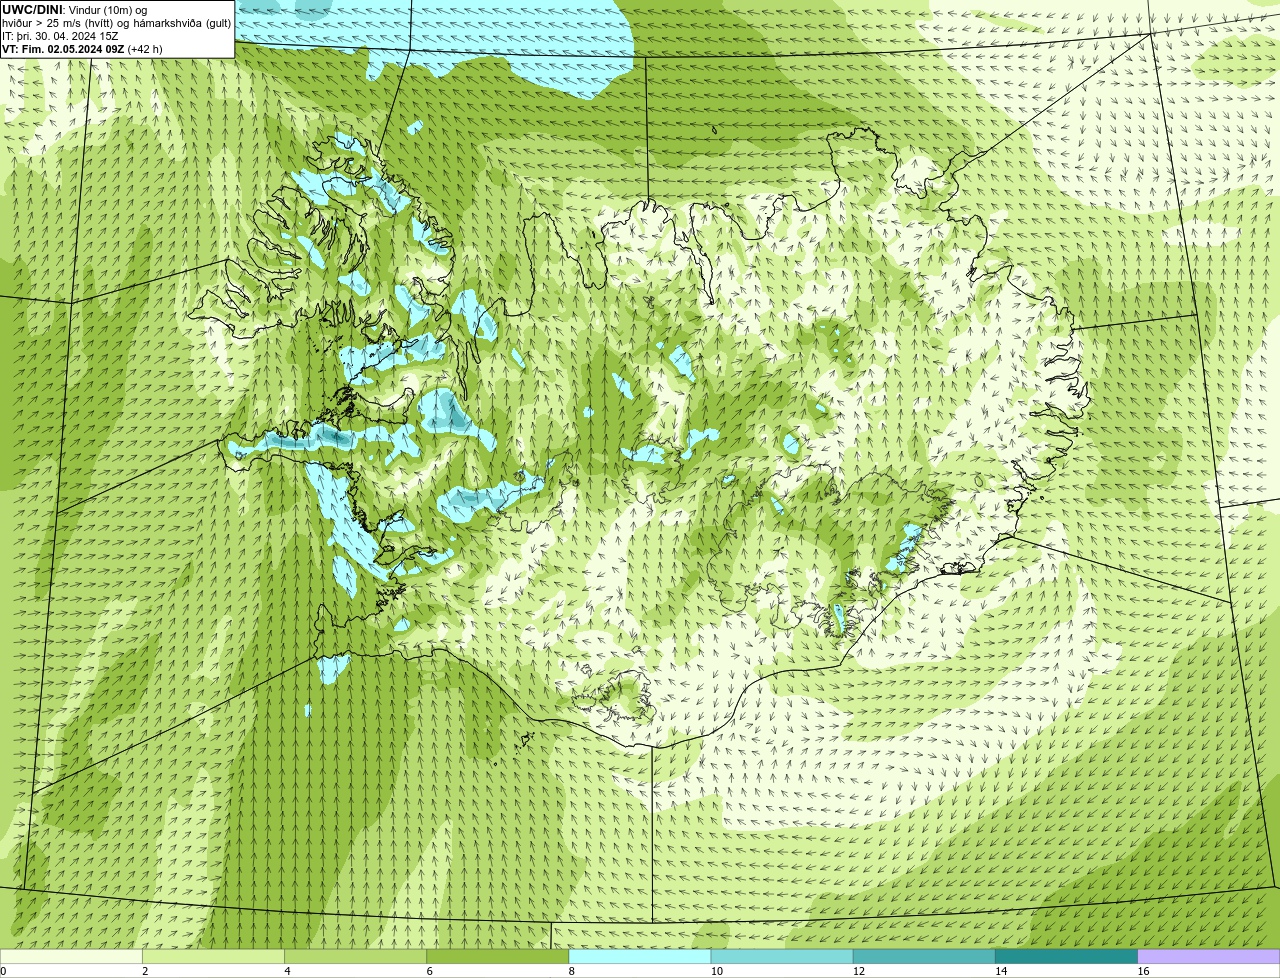This screenshot has width=1280, height=978.
Task: Click the 12–14 m/s teal legend swatch
Action: click(924, 956)
